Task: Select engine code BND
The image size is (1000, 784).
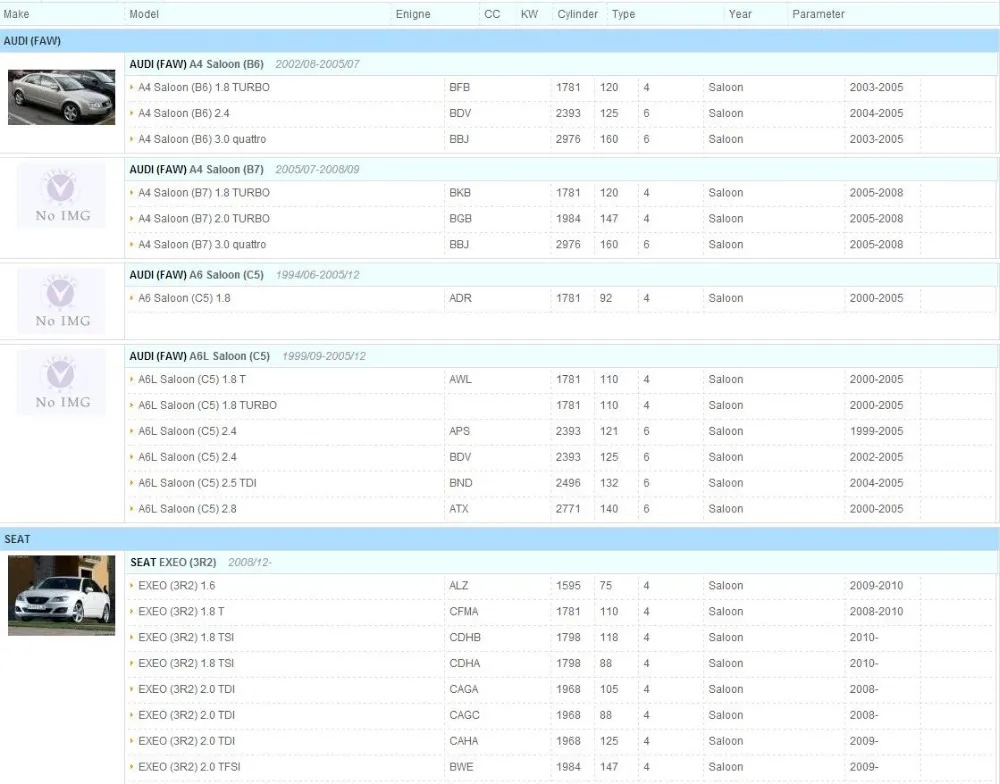Action: point(460,483)
